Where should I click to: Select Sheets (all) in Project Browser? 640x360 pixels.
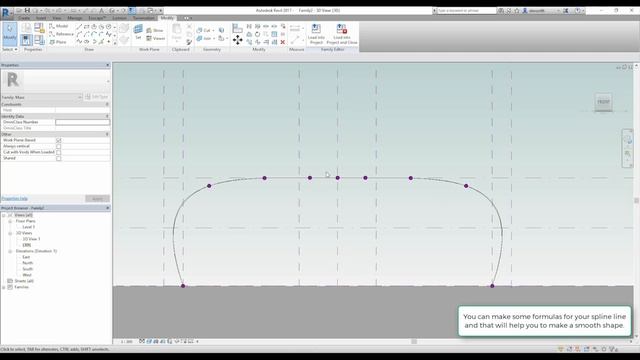[x=24, y=281]
